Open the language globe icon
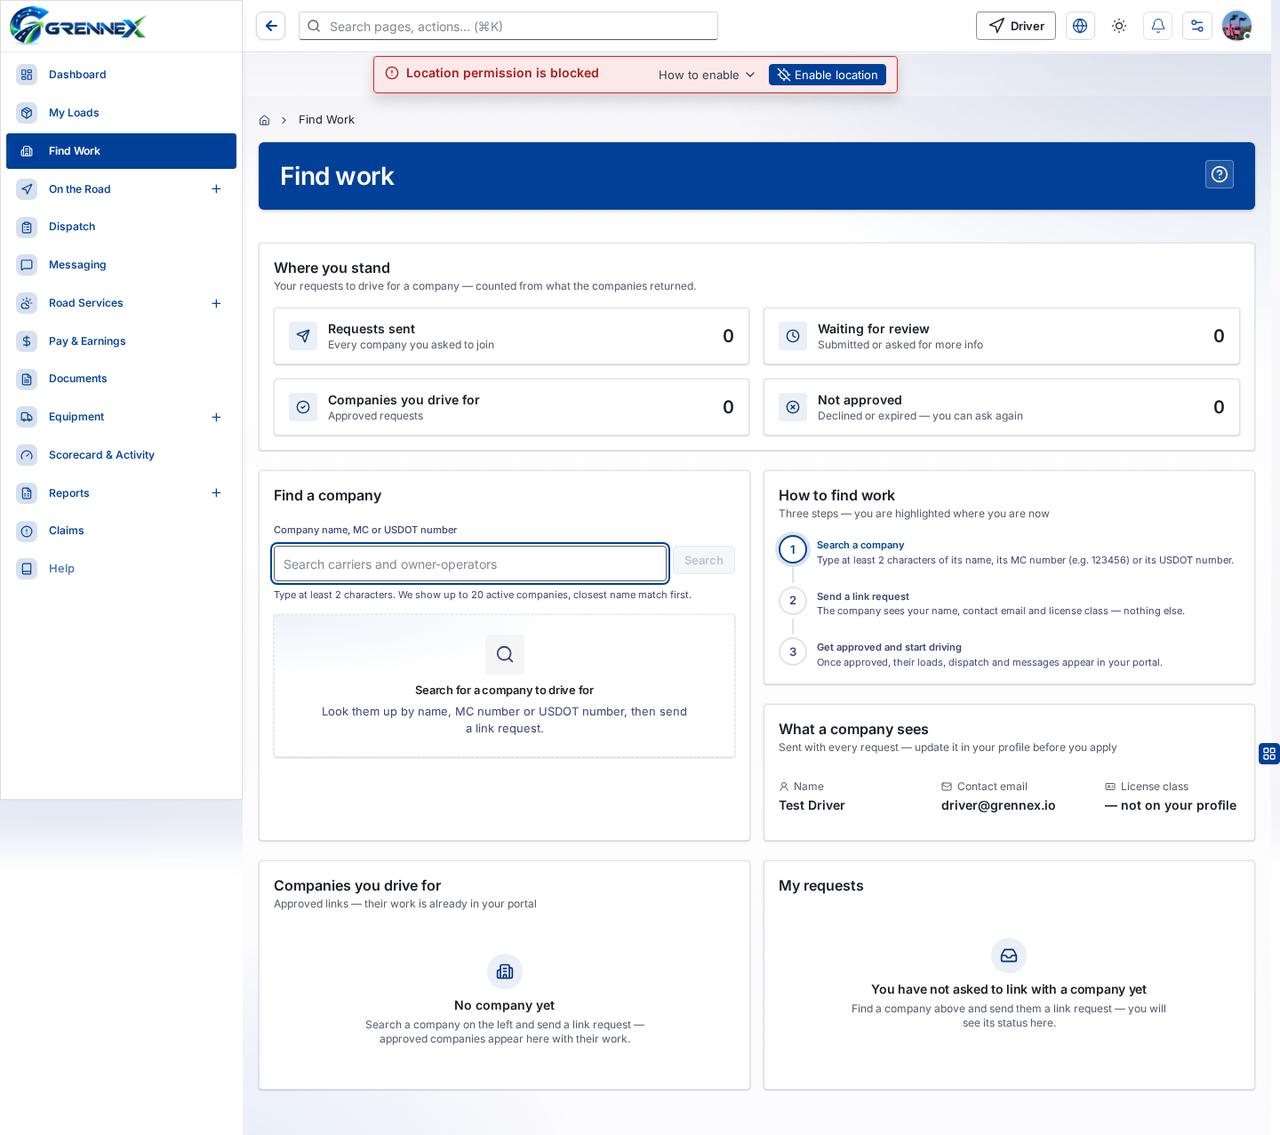The image size is (1280, 1135). click(1080, 26)
